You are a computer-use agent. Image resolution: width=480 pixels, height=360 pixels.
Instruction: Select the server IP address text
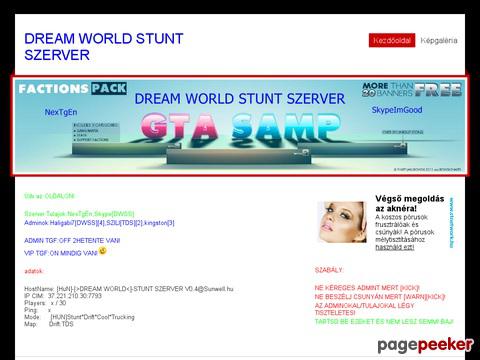click(x=75, y=296)
